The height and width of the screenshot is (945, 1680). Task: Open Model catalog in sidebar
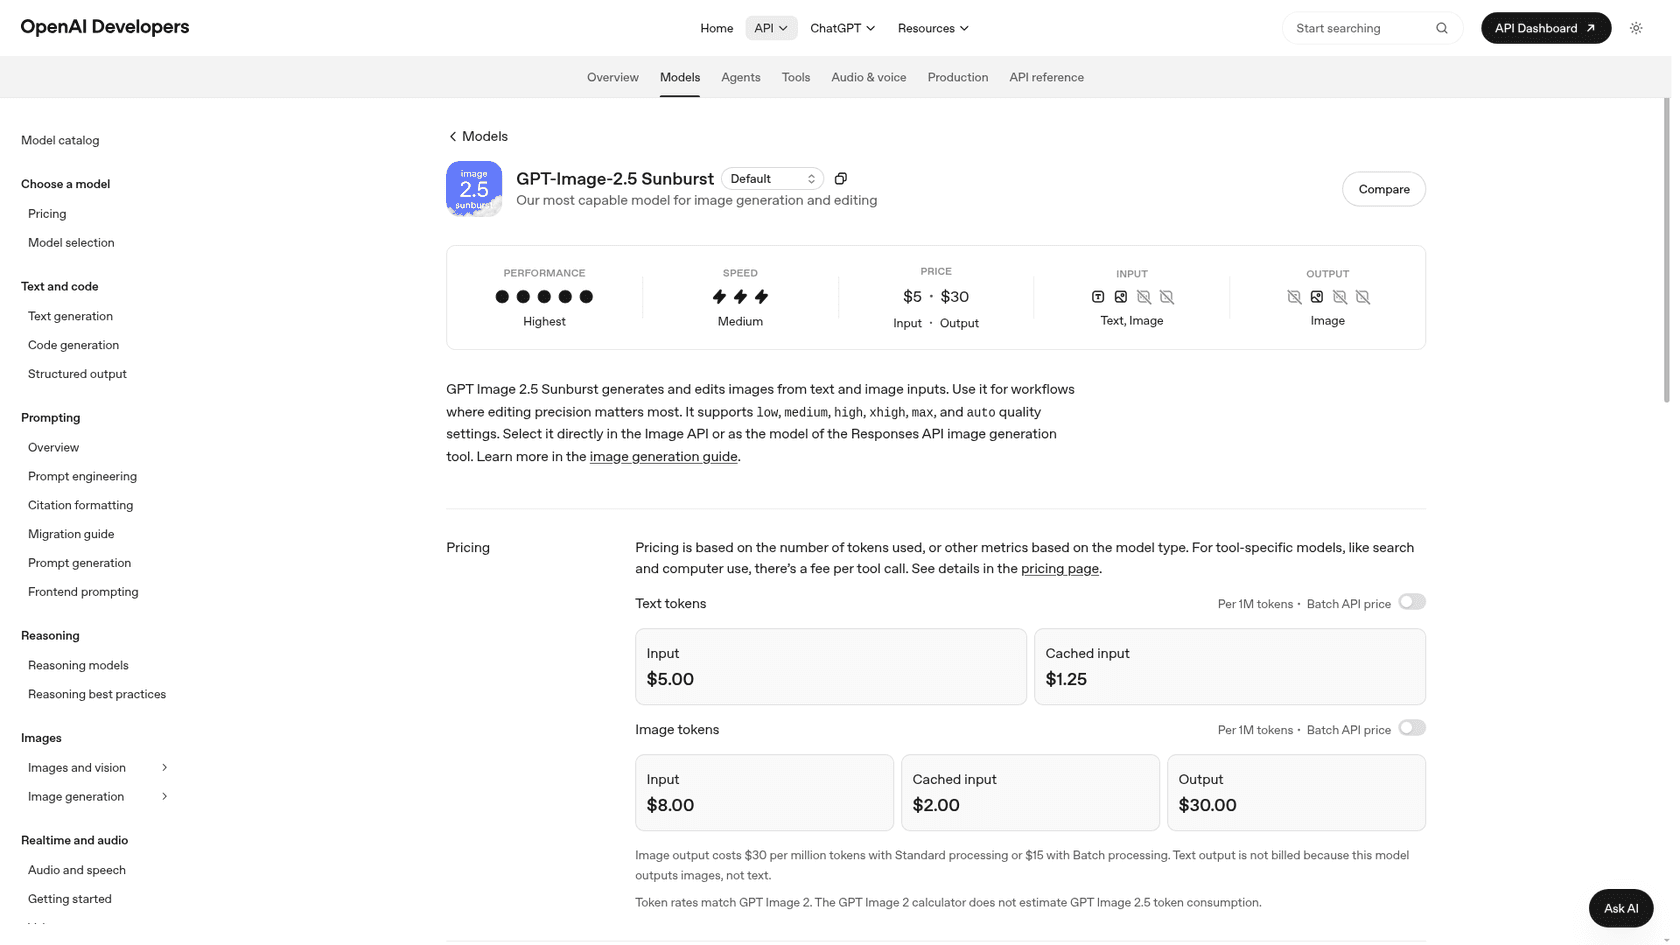(60, 140)
